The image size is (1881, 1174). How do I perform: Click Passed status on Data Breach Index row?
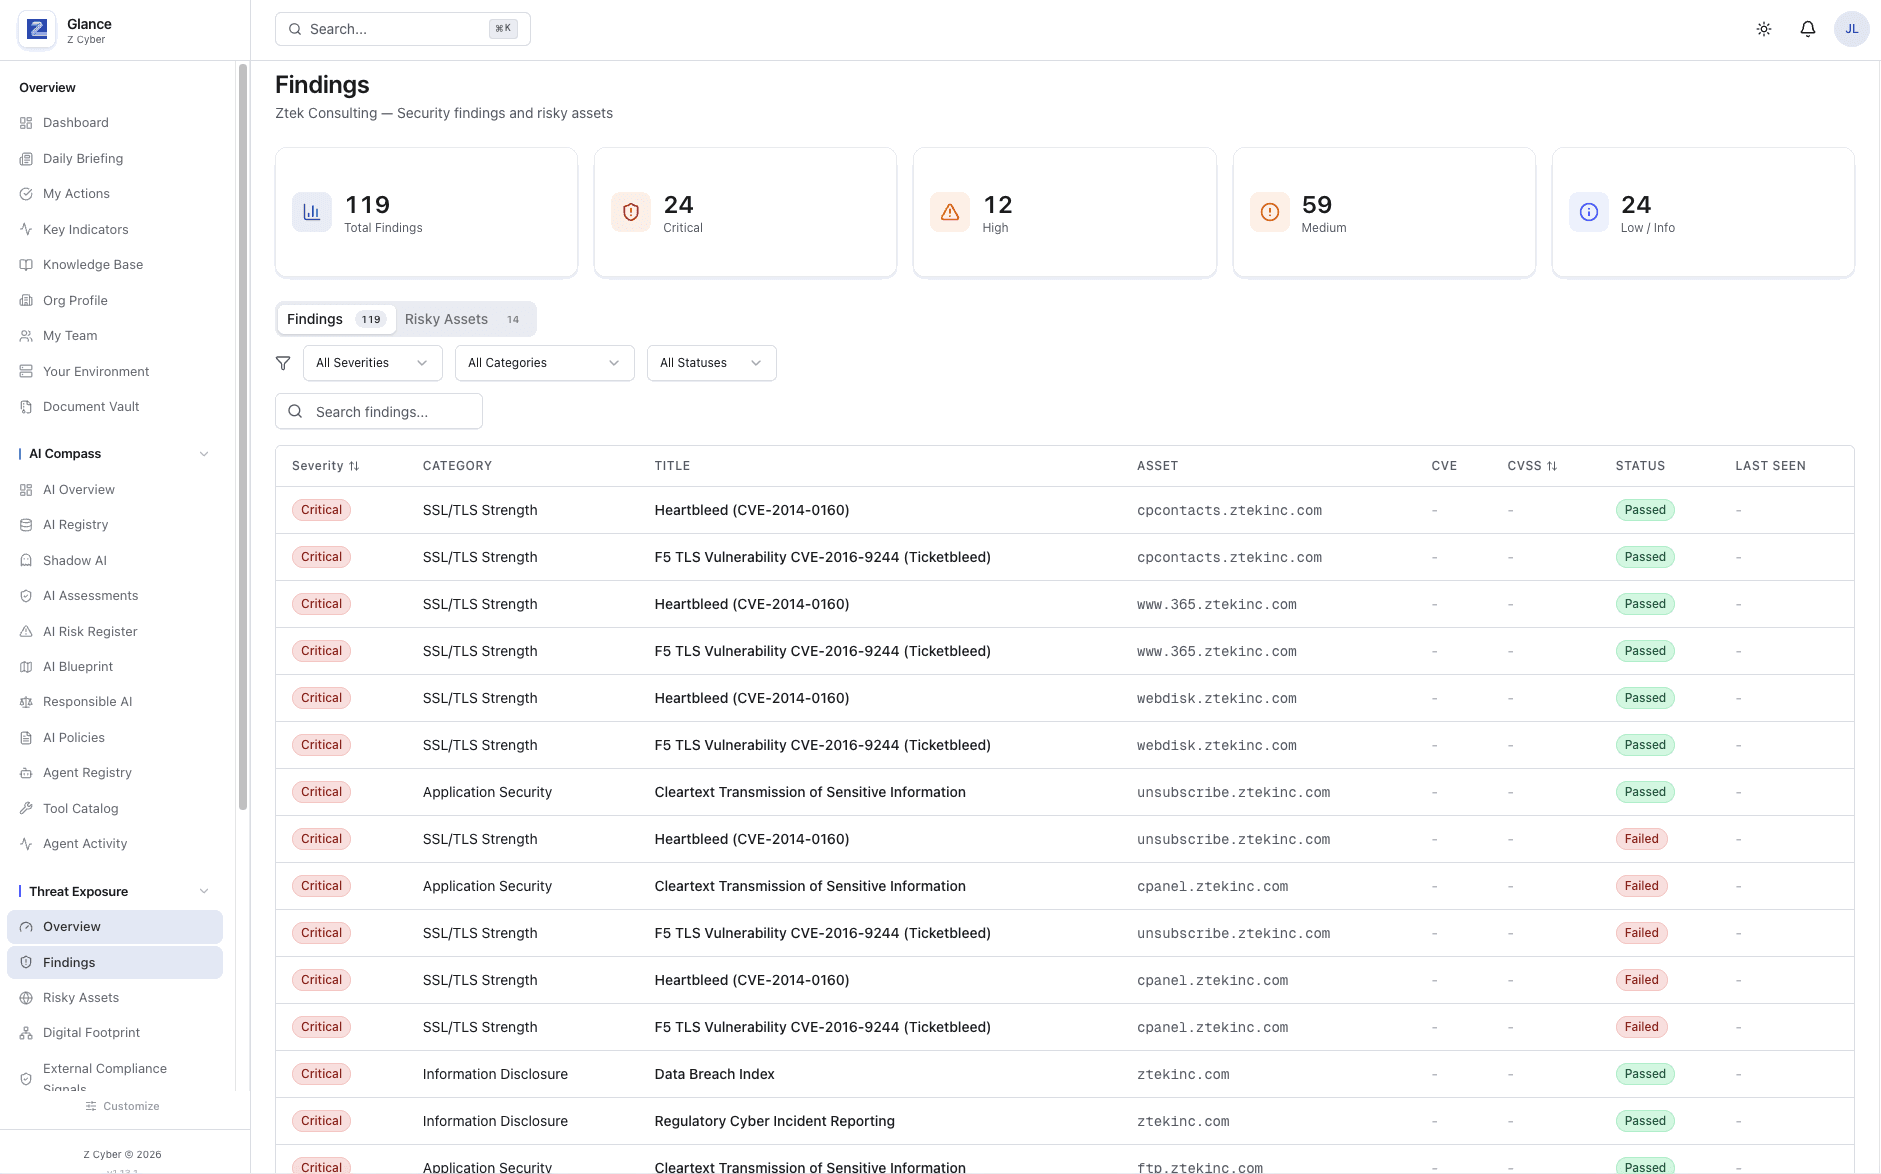tap(1645, 1075)
